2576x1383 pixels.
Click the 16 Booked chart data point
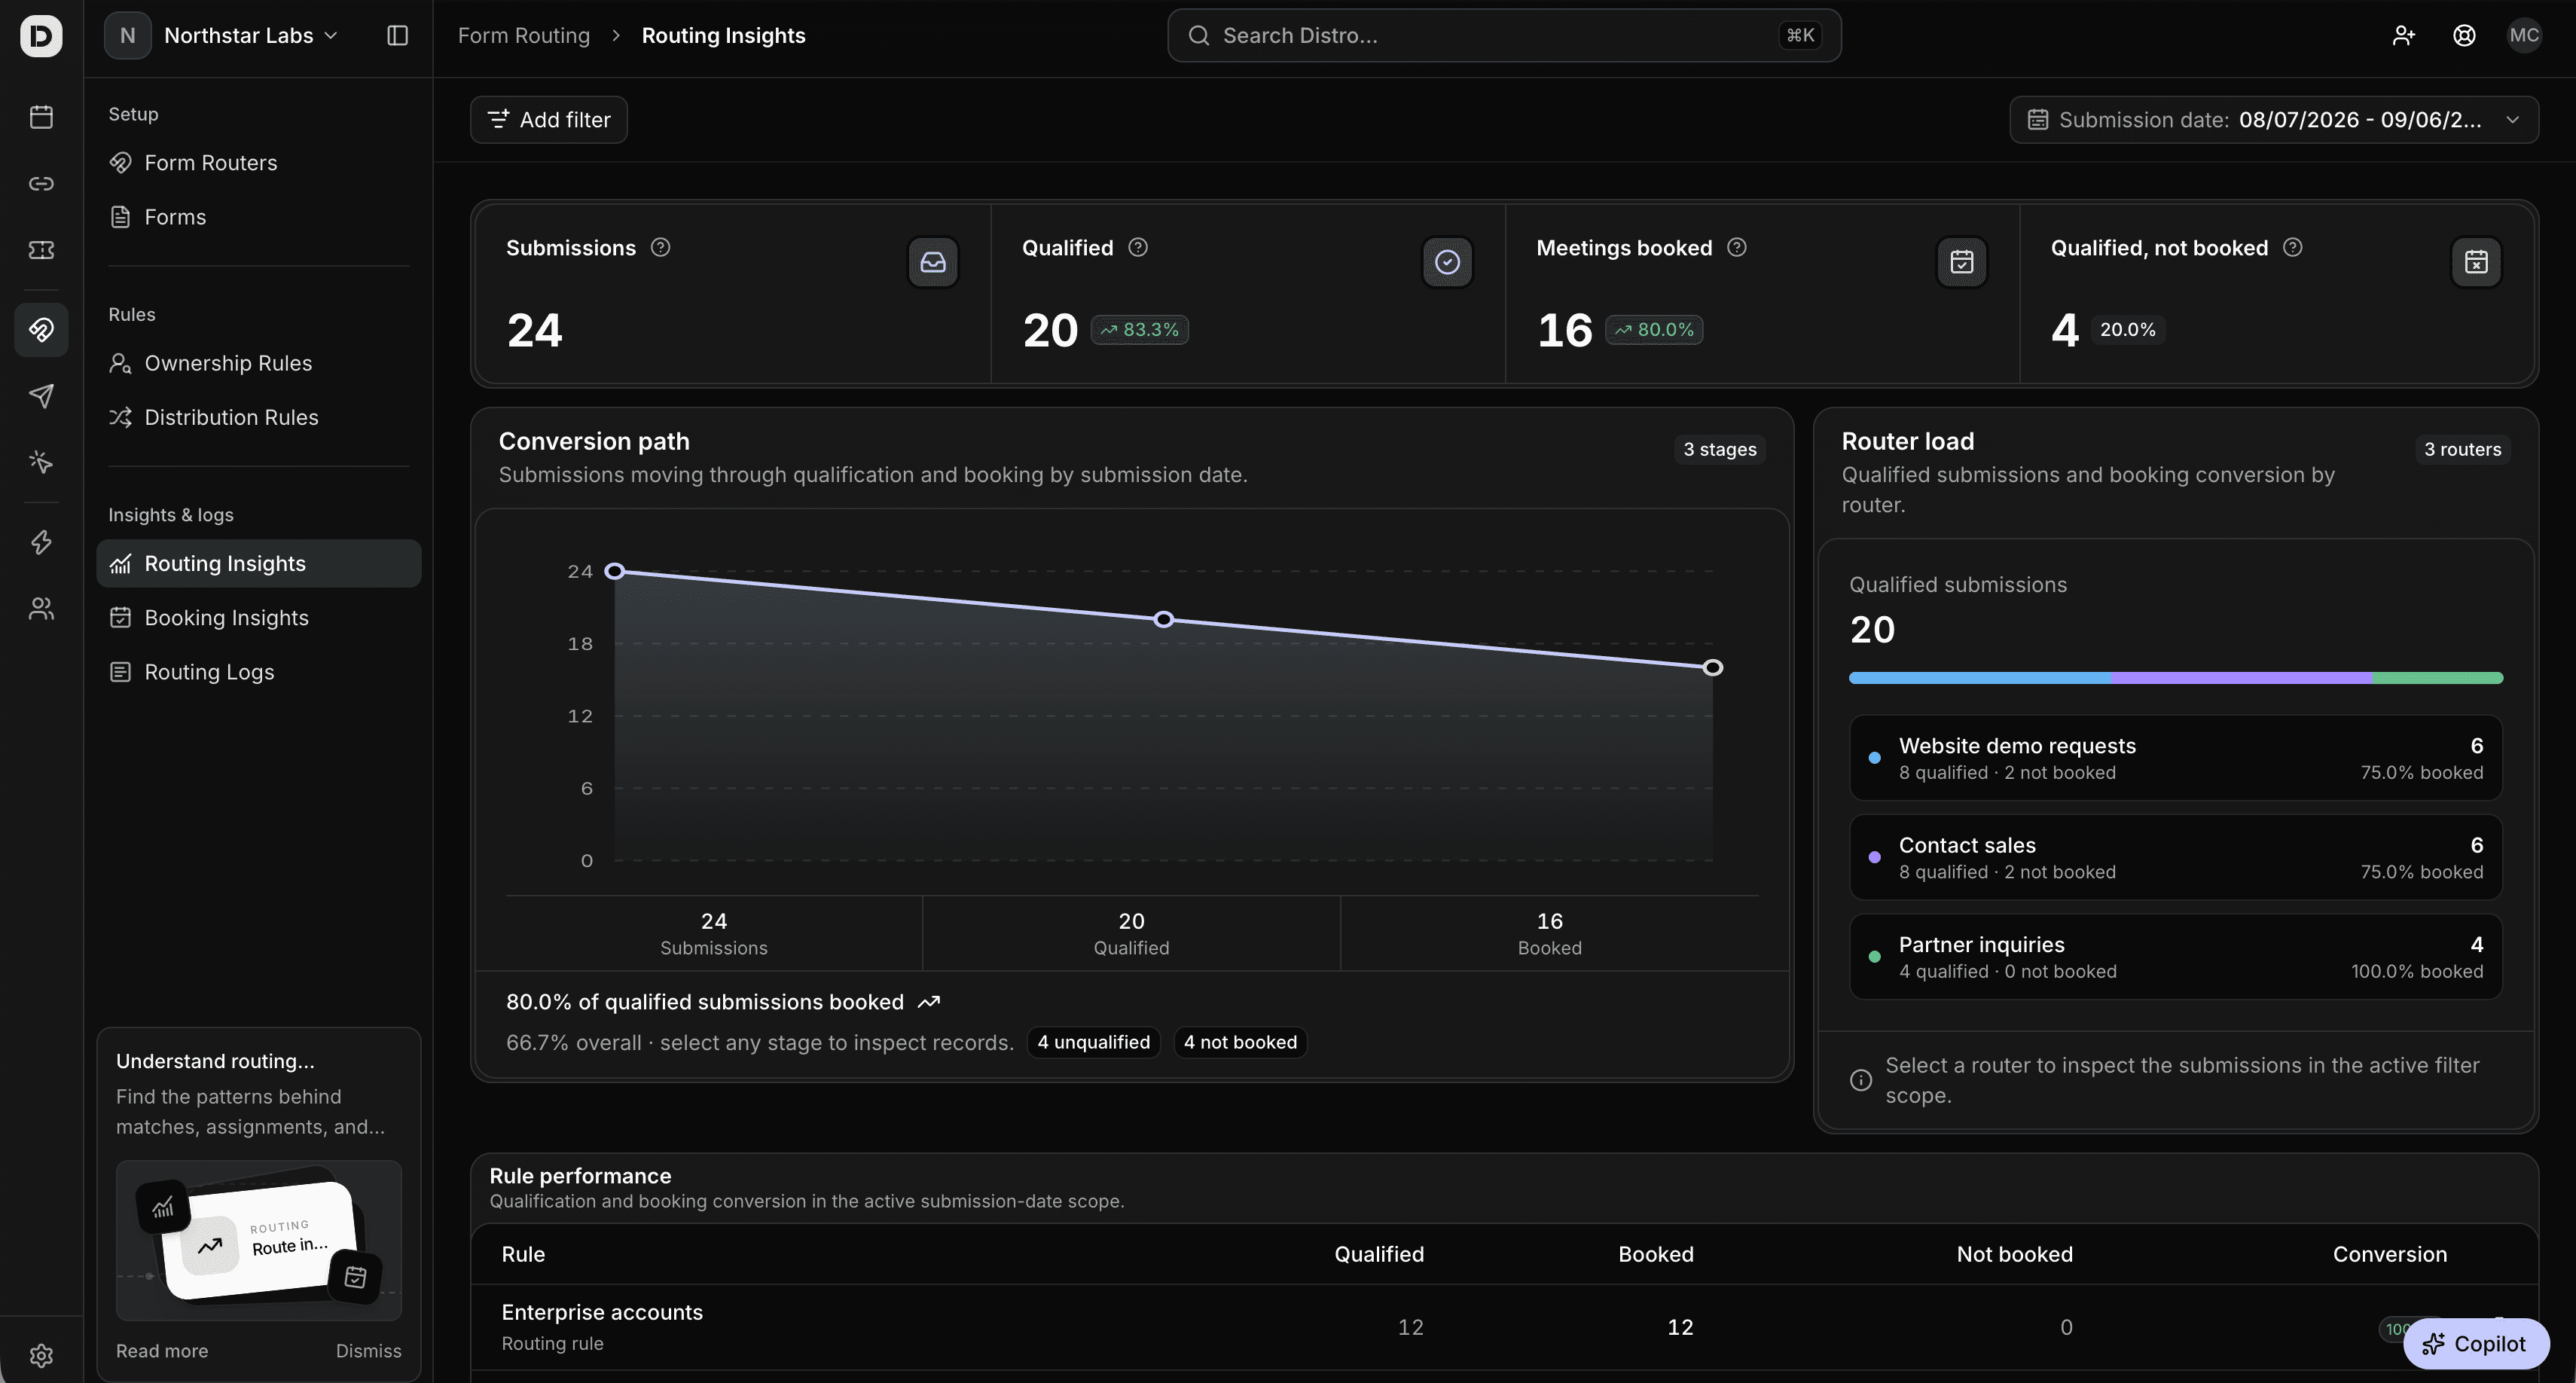[1713, 667]
